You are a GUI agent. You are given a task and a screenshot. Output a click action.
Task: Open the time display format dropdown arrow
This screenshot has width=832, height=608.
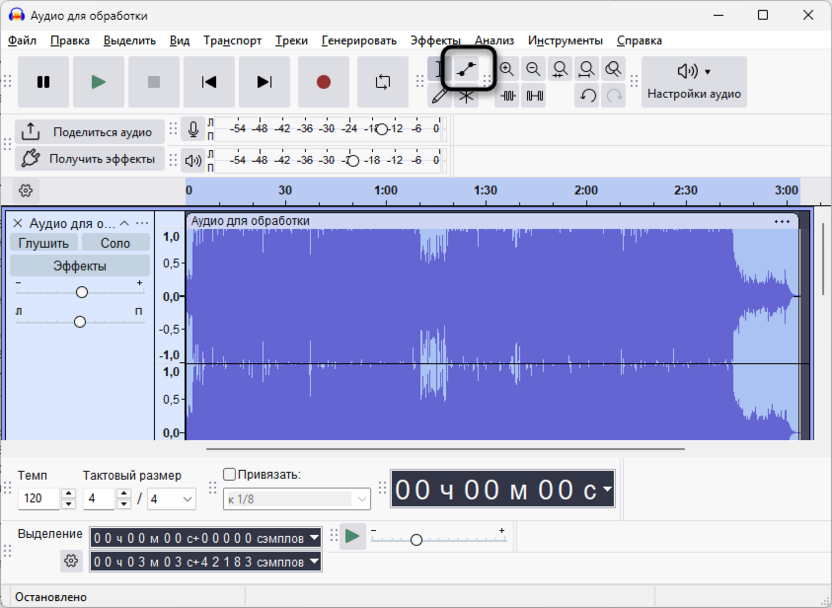point(607,489)
